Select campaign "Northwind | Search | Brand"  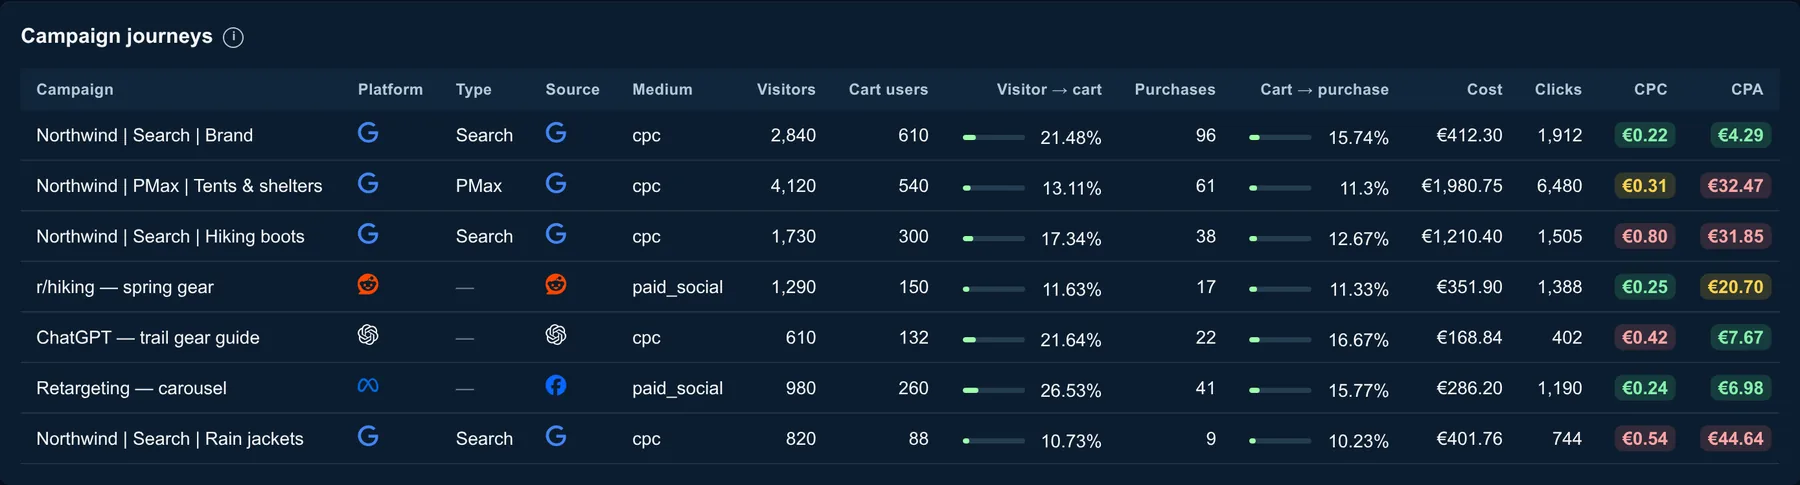tap(144, 135)
